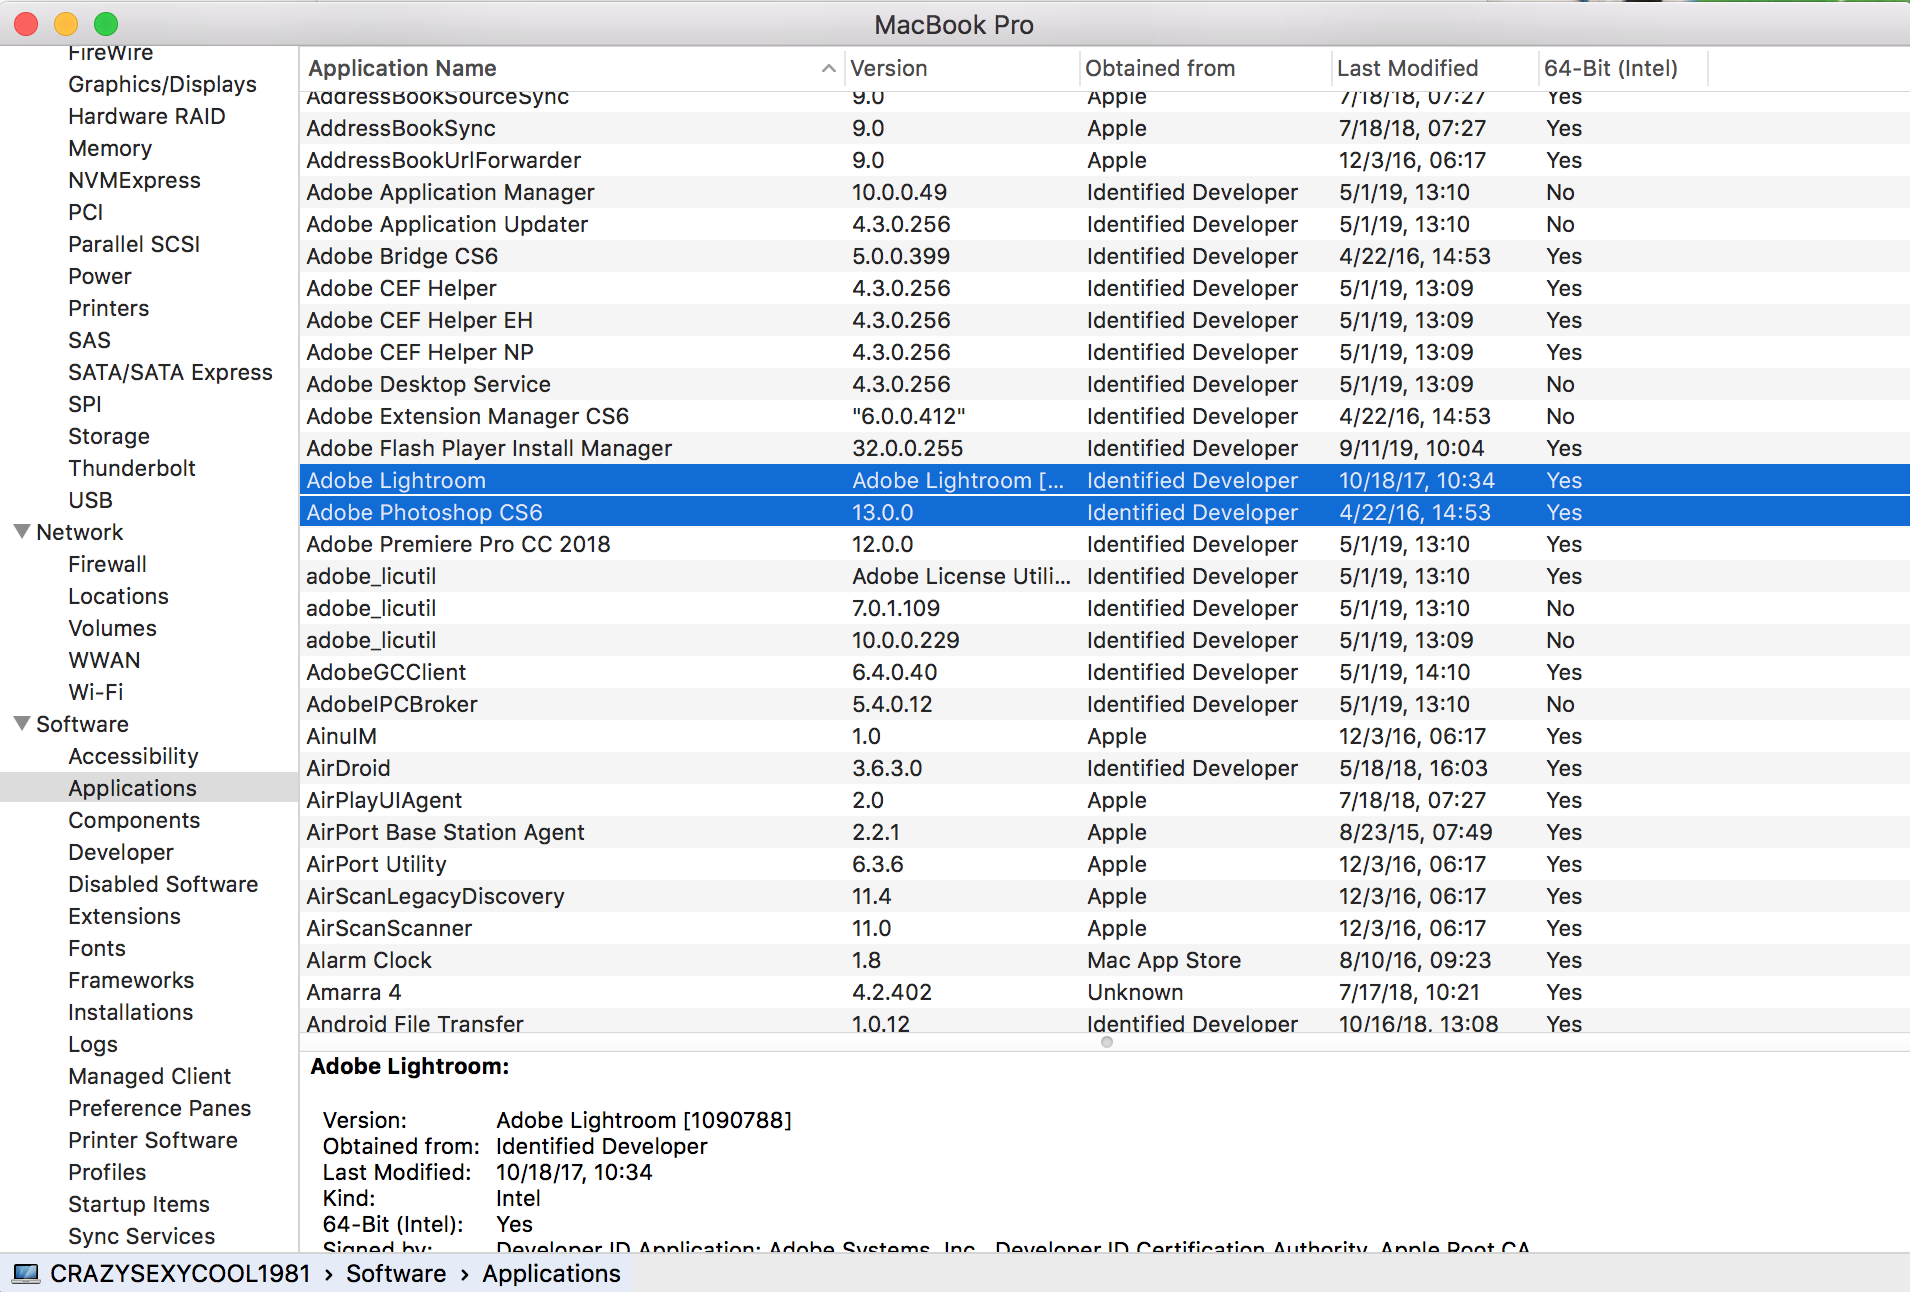Click CRAZYSEXYCOOL1981 in path bar

180,1273
